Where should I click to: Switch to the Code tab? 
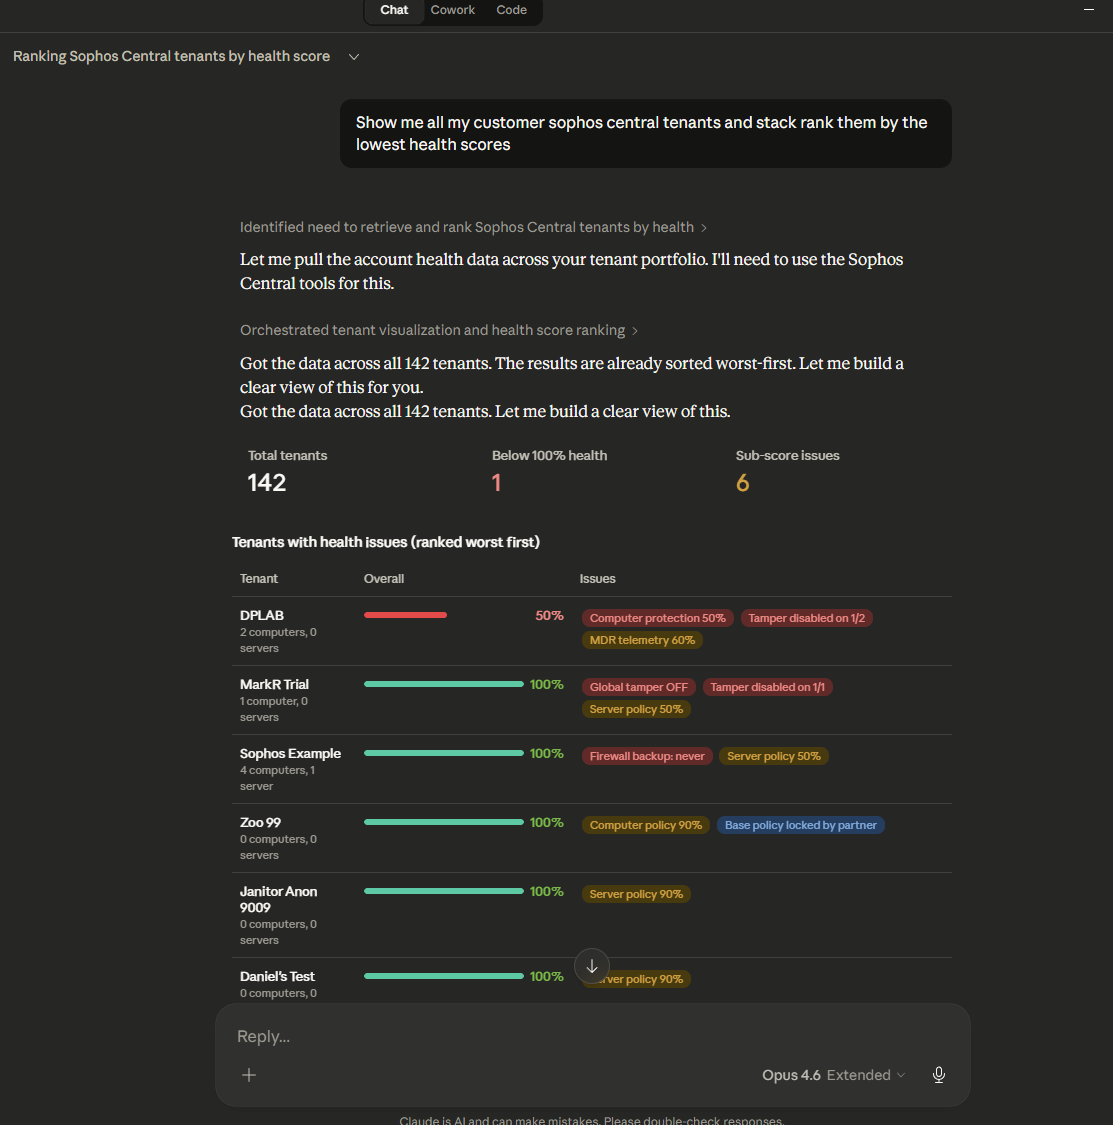pyautogui.click(x=512, y=10)
